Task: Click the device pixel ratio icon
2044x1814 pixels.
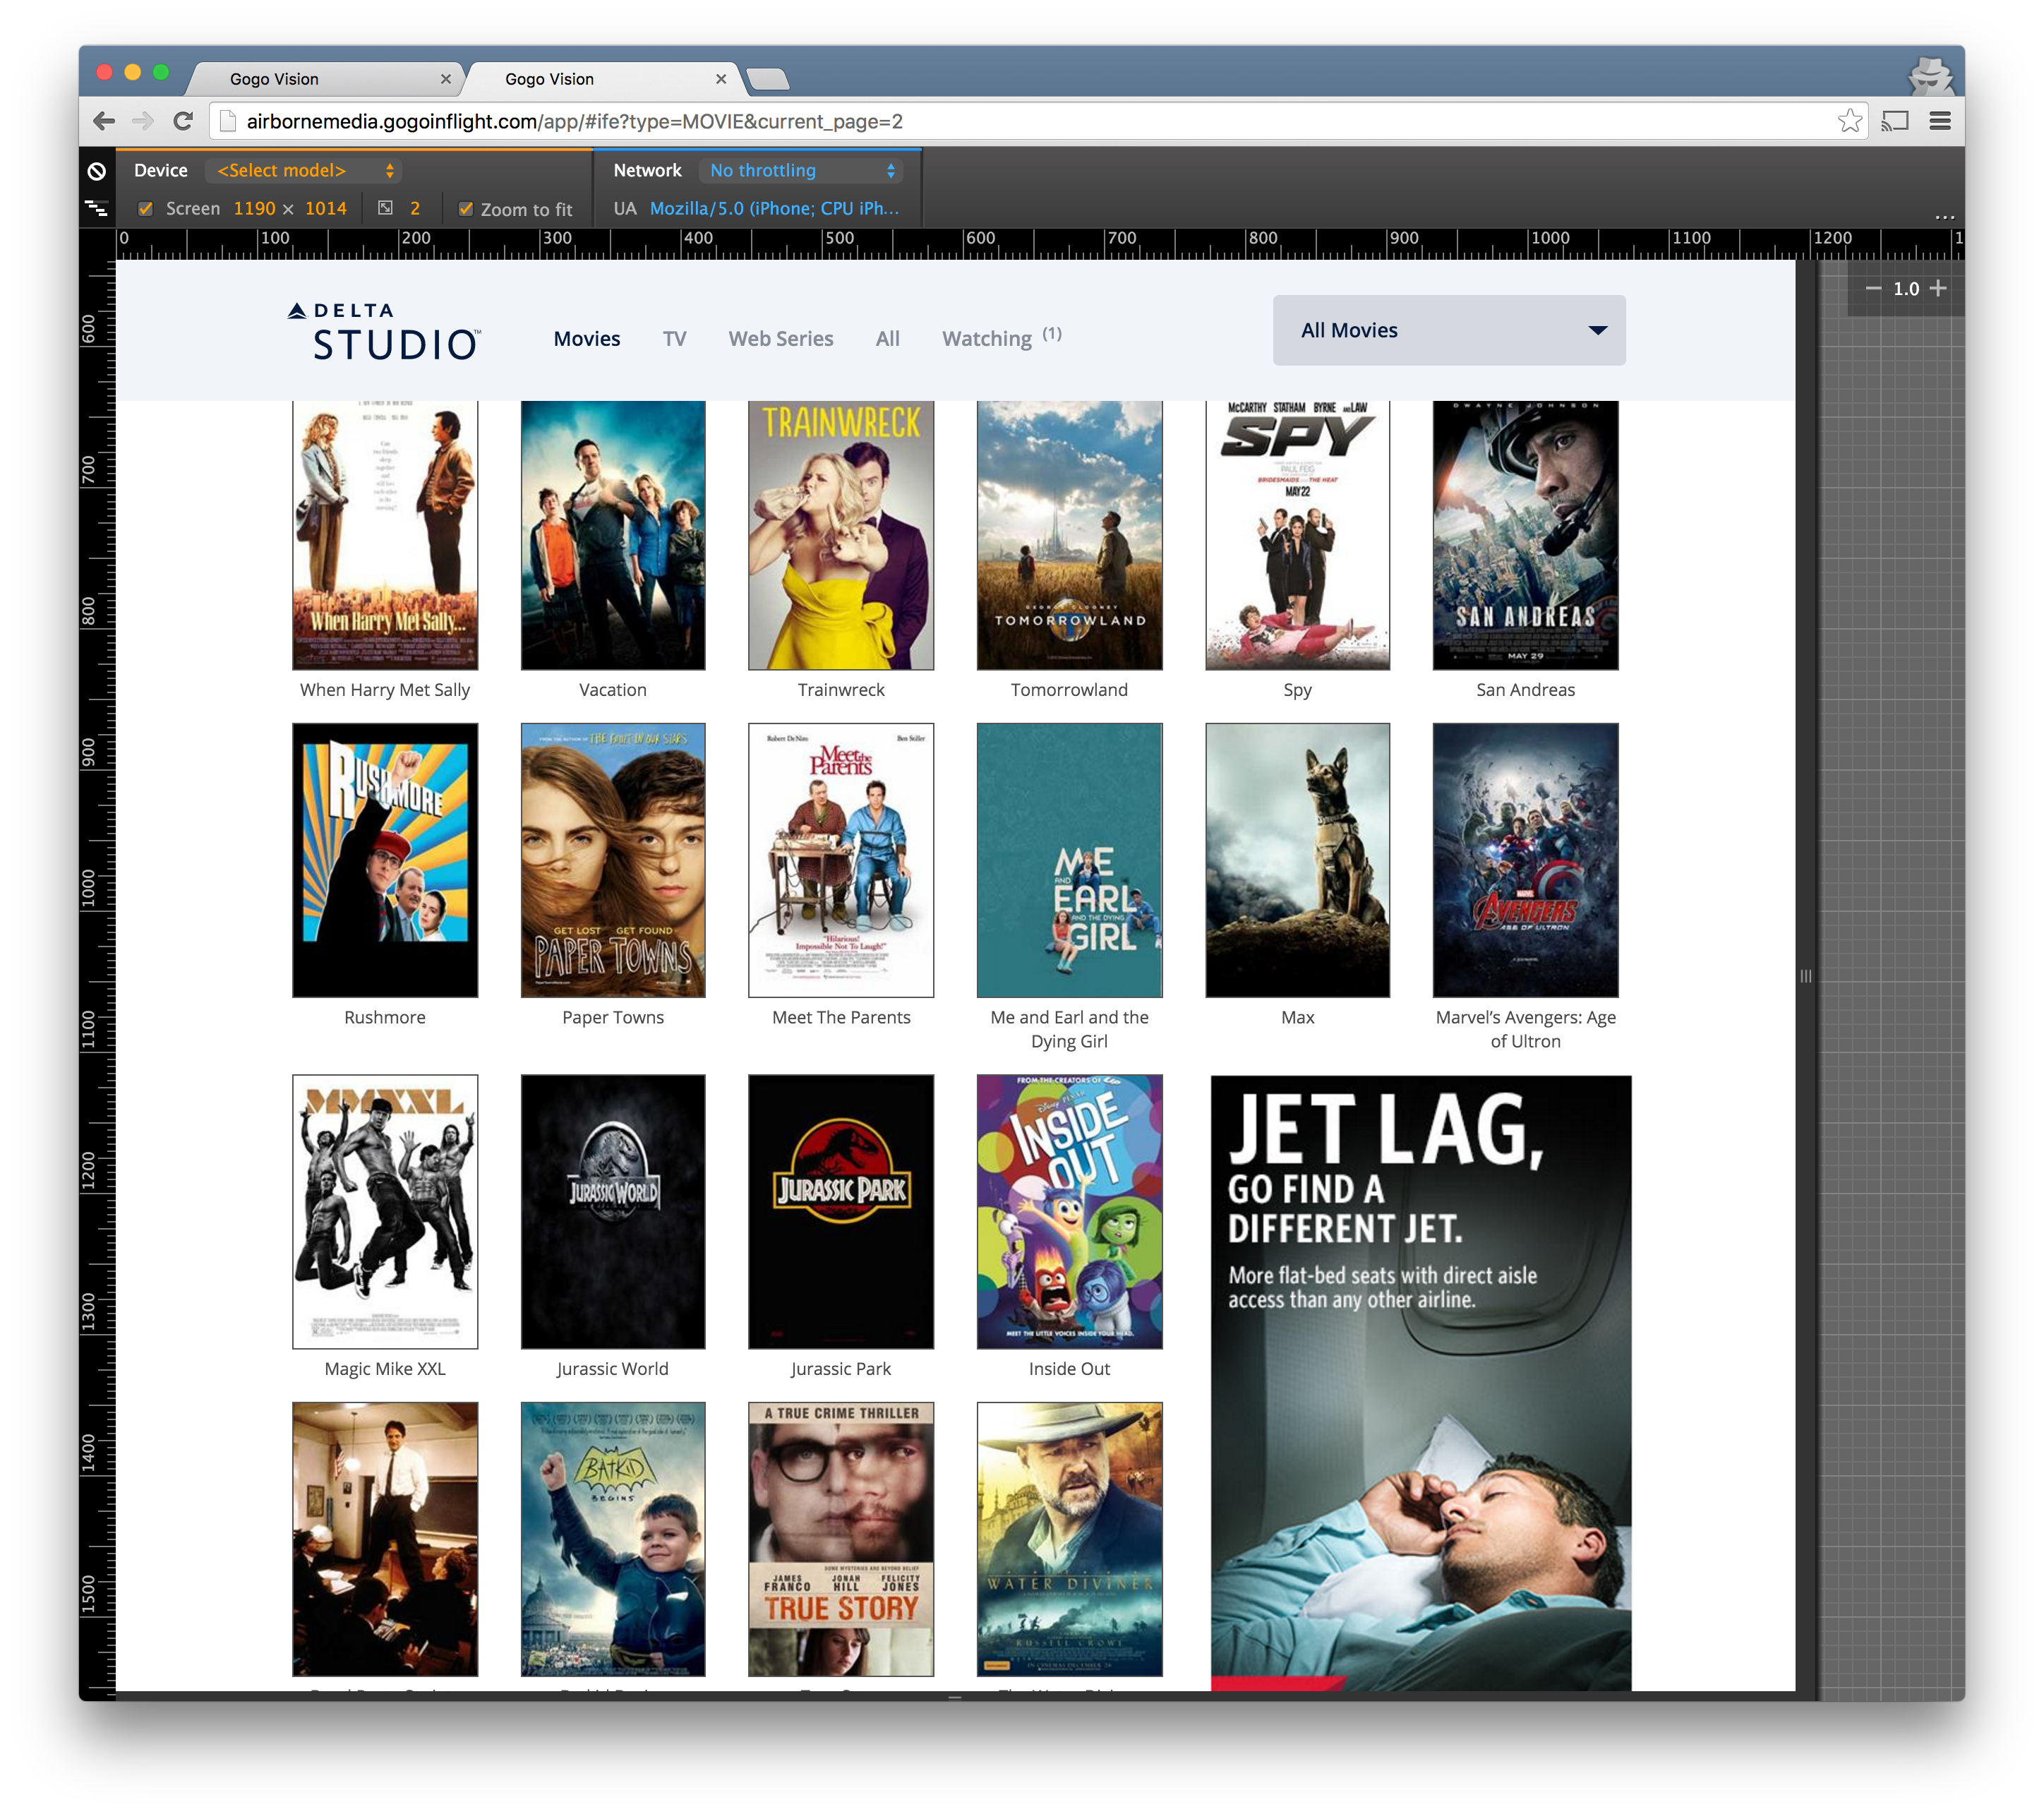Action: coord(385,208)
